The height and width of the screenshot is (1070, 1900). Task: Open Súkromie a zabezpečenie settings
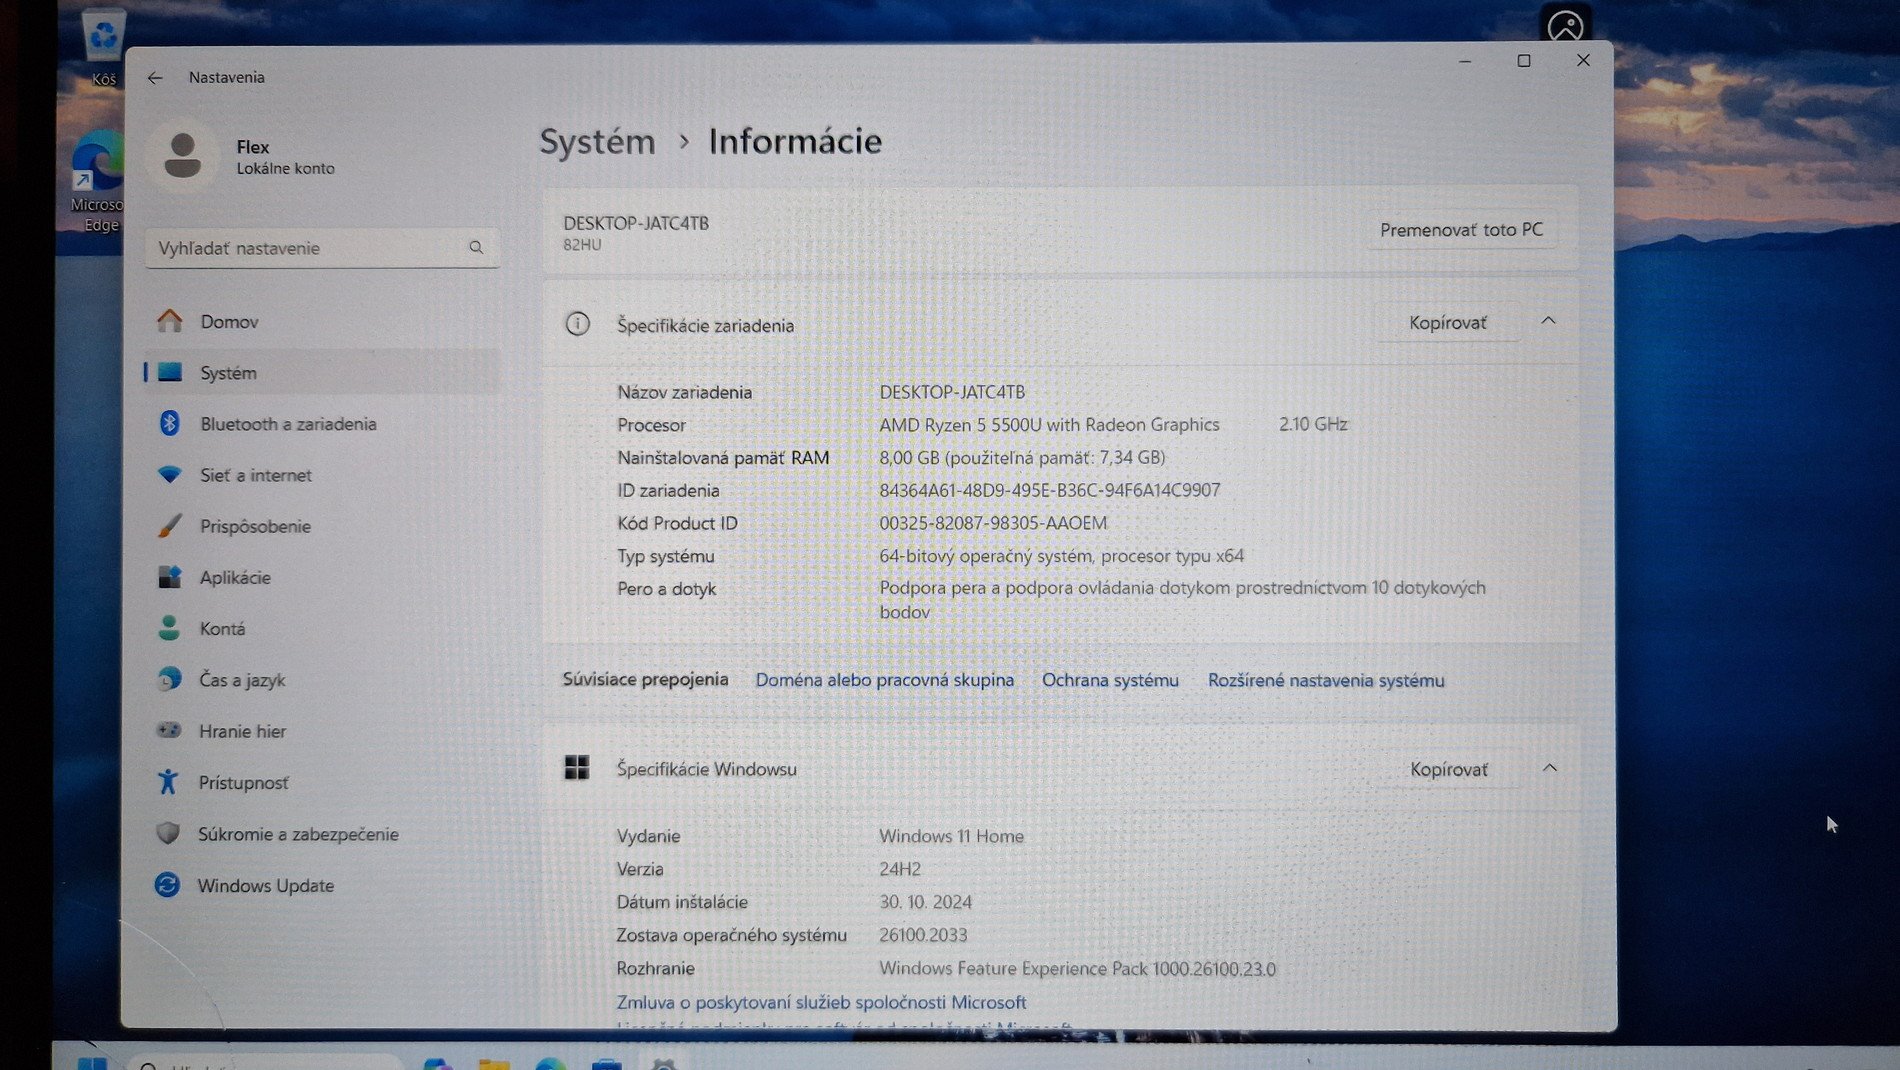[x=298, y=834]
